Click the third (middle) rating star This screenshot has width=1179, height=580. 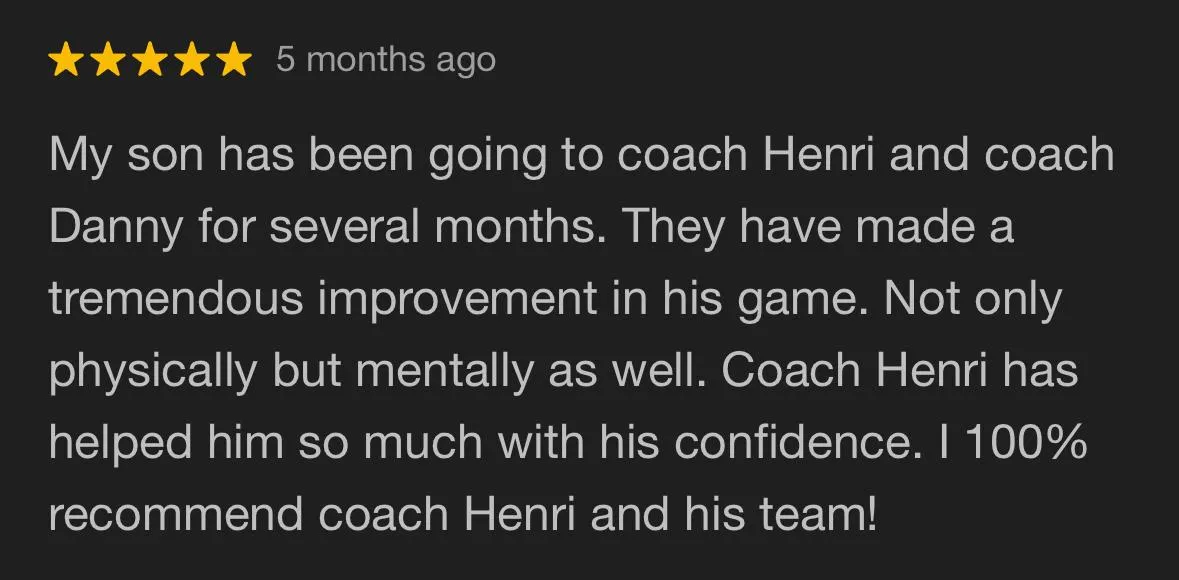pos(150,60)
